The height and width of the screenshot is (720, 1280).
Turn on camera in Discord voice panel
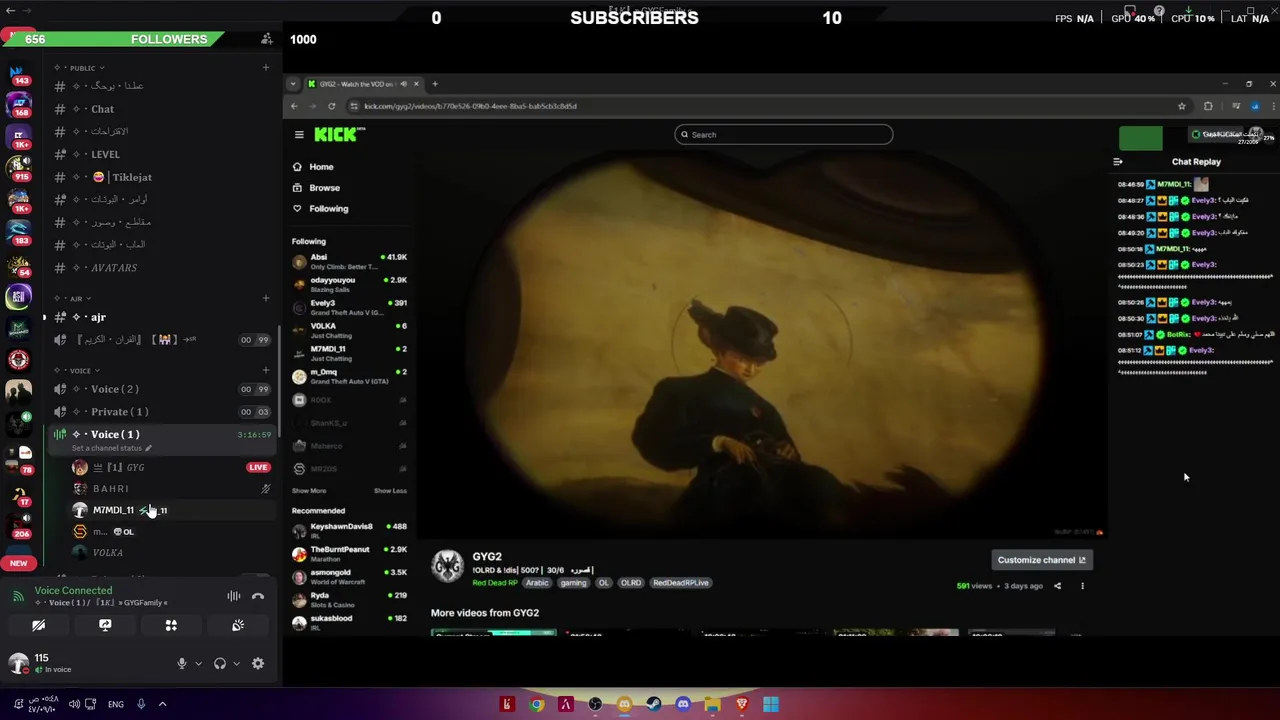(38, 625)
